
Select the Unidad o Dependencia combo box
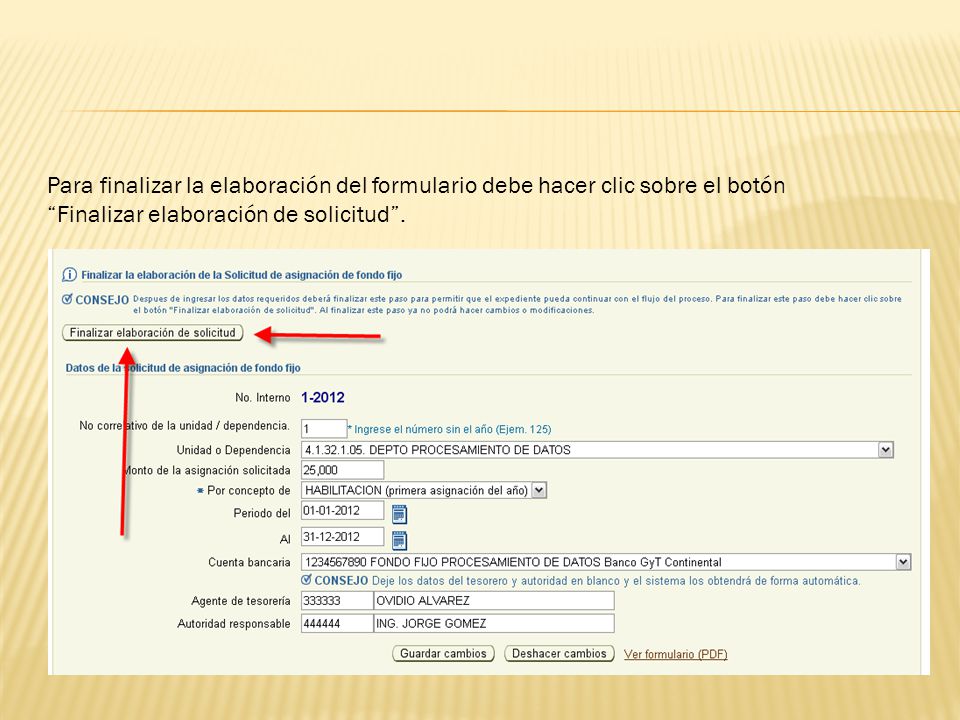tap(598, 450)
